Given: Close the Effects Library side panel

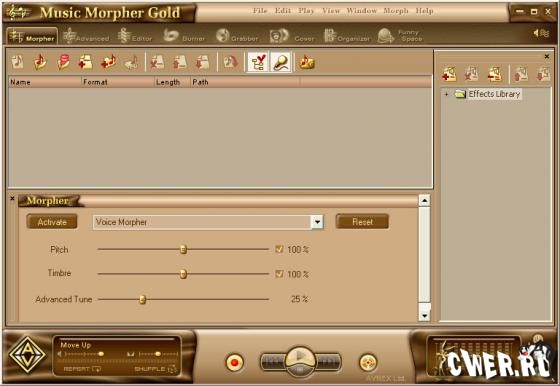Looking at the screenshot, I should (547, 56).
